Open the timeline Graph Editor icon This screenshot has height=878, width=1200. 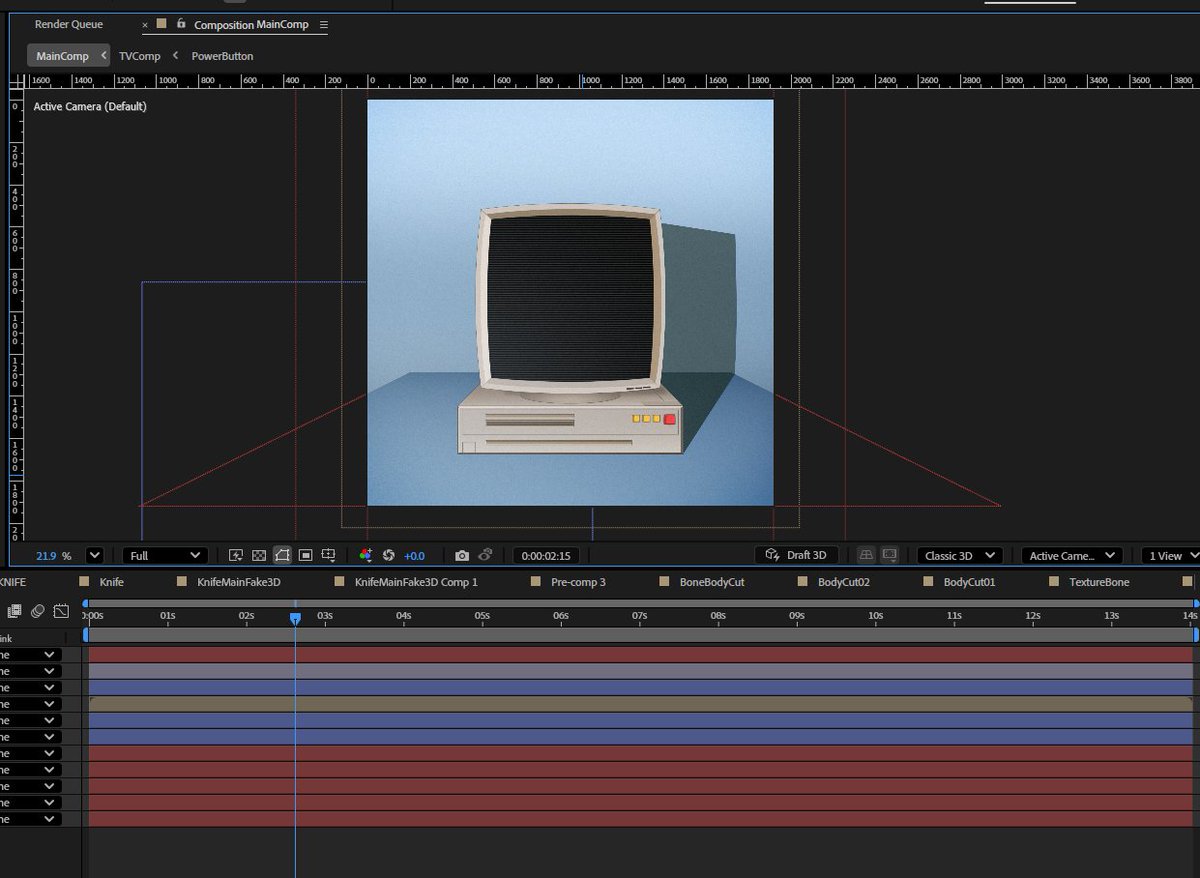pyautogui.click(x=61, y=610)
